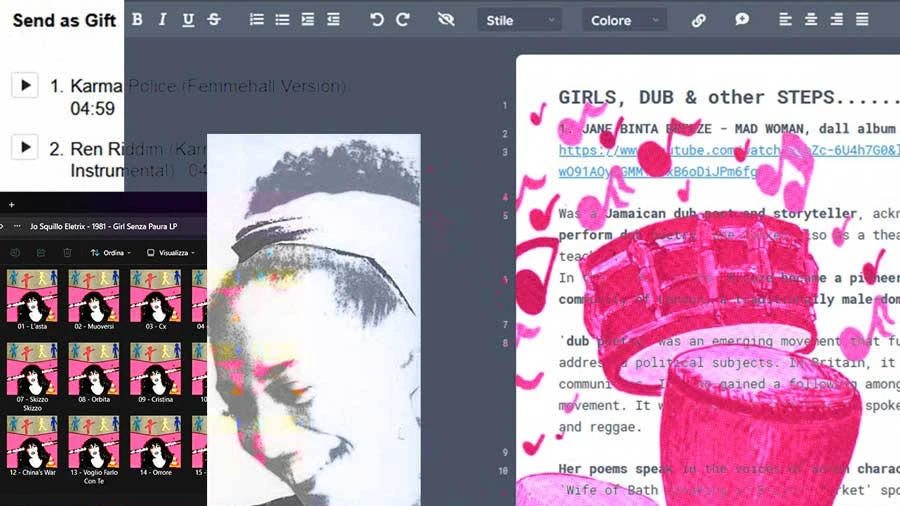Toggle italic text formatting
This screenshot has height=506, width=900.
pos(162,20)
